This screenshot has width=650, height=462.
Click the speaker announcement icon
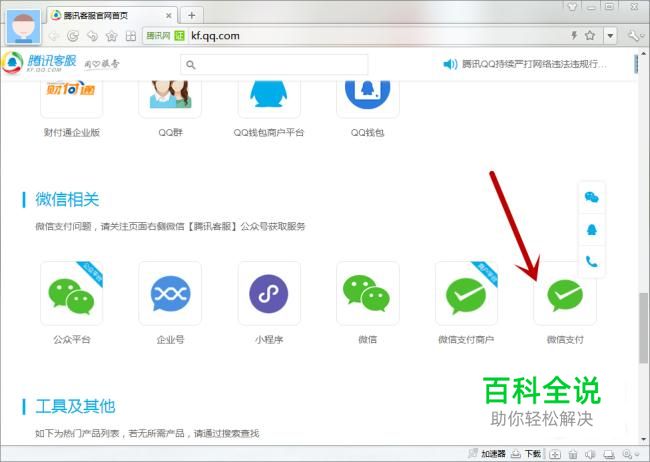tap(450, 64)
